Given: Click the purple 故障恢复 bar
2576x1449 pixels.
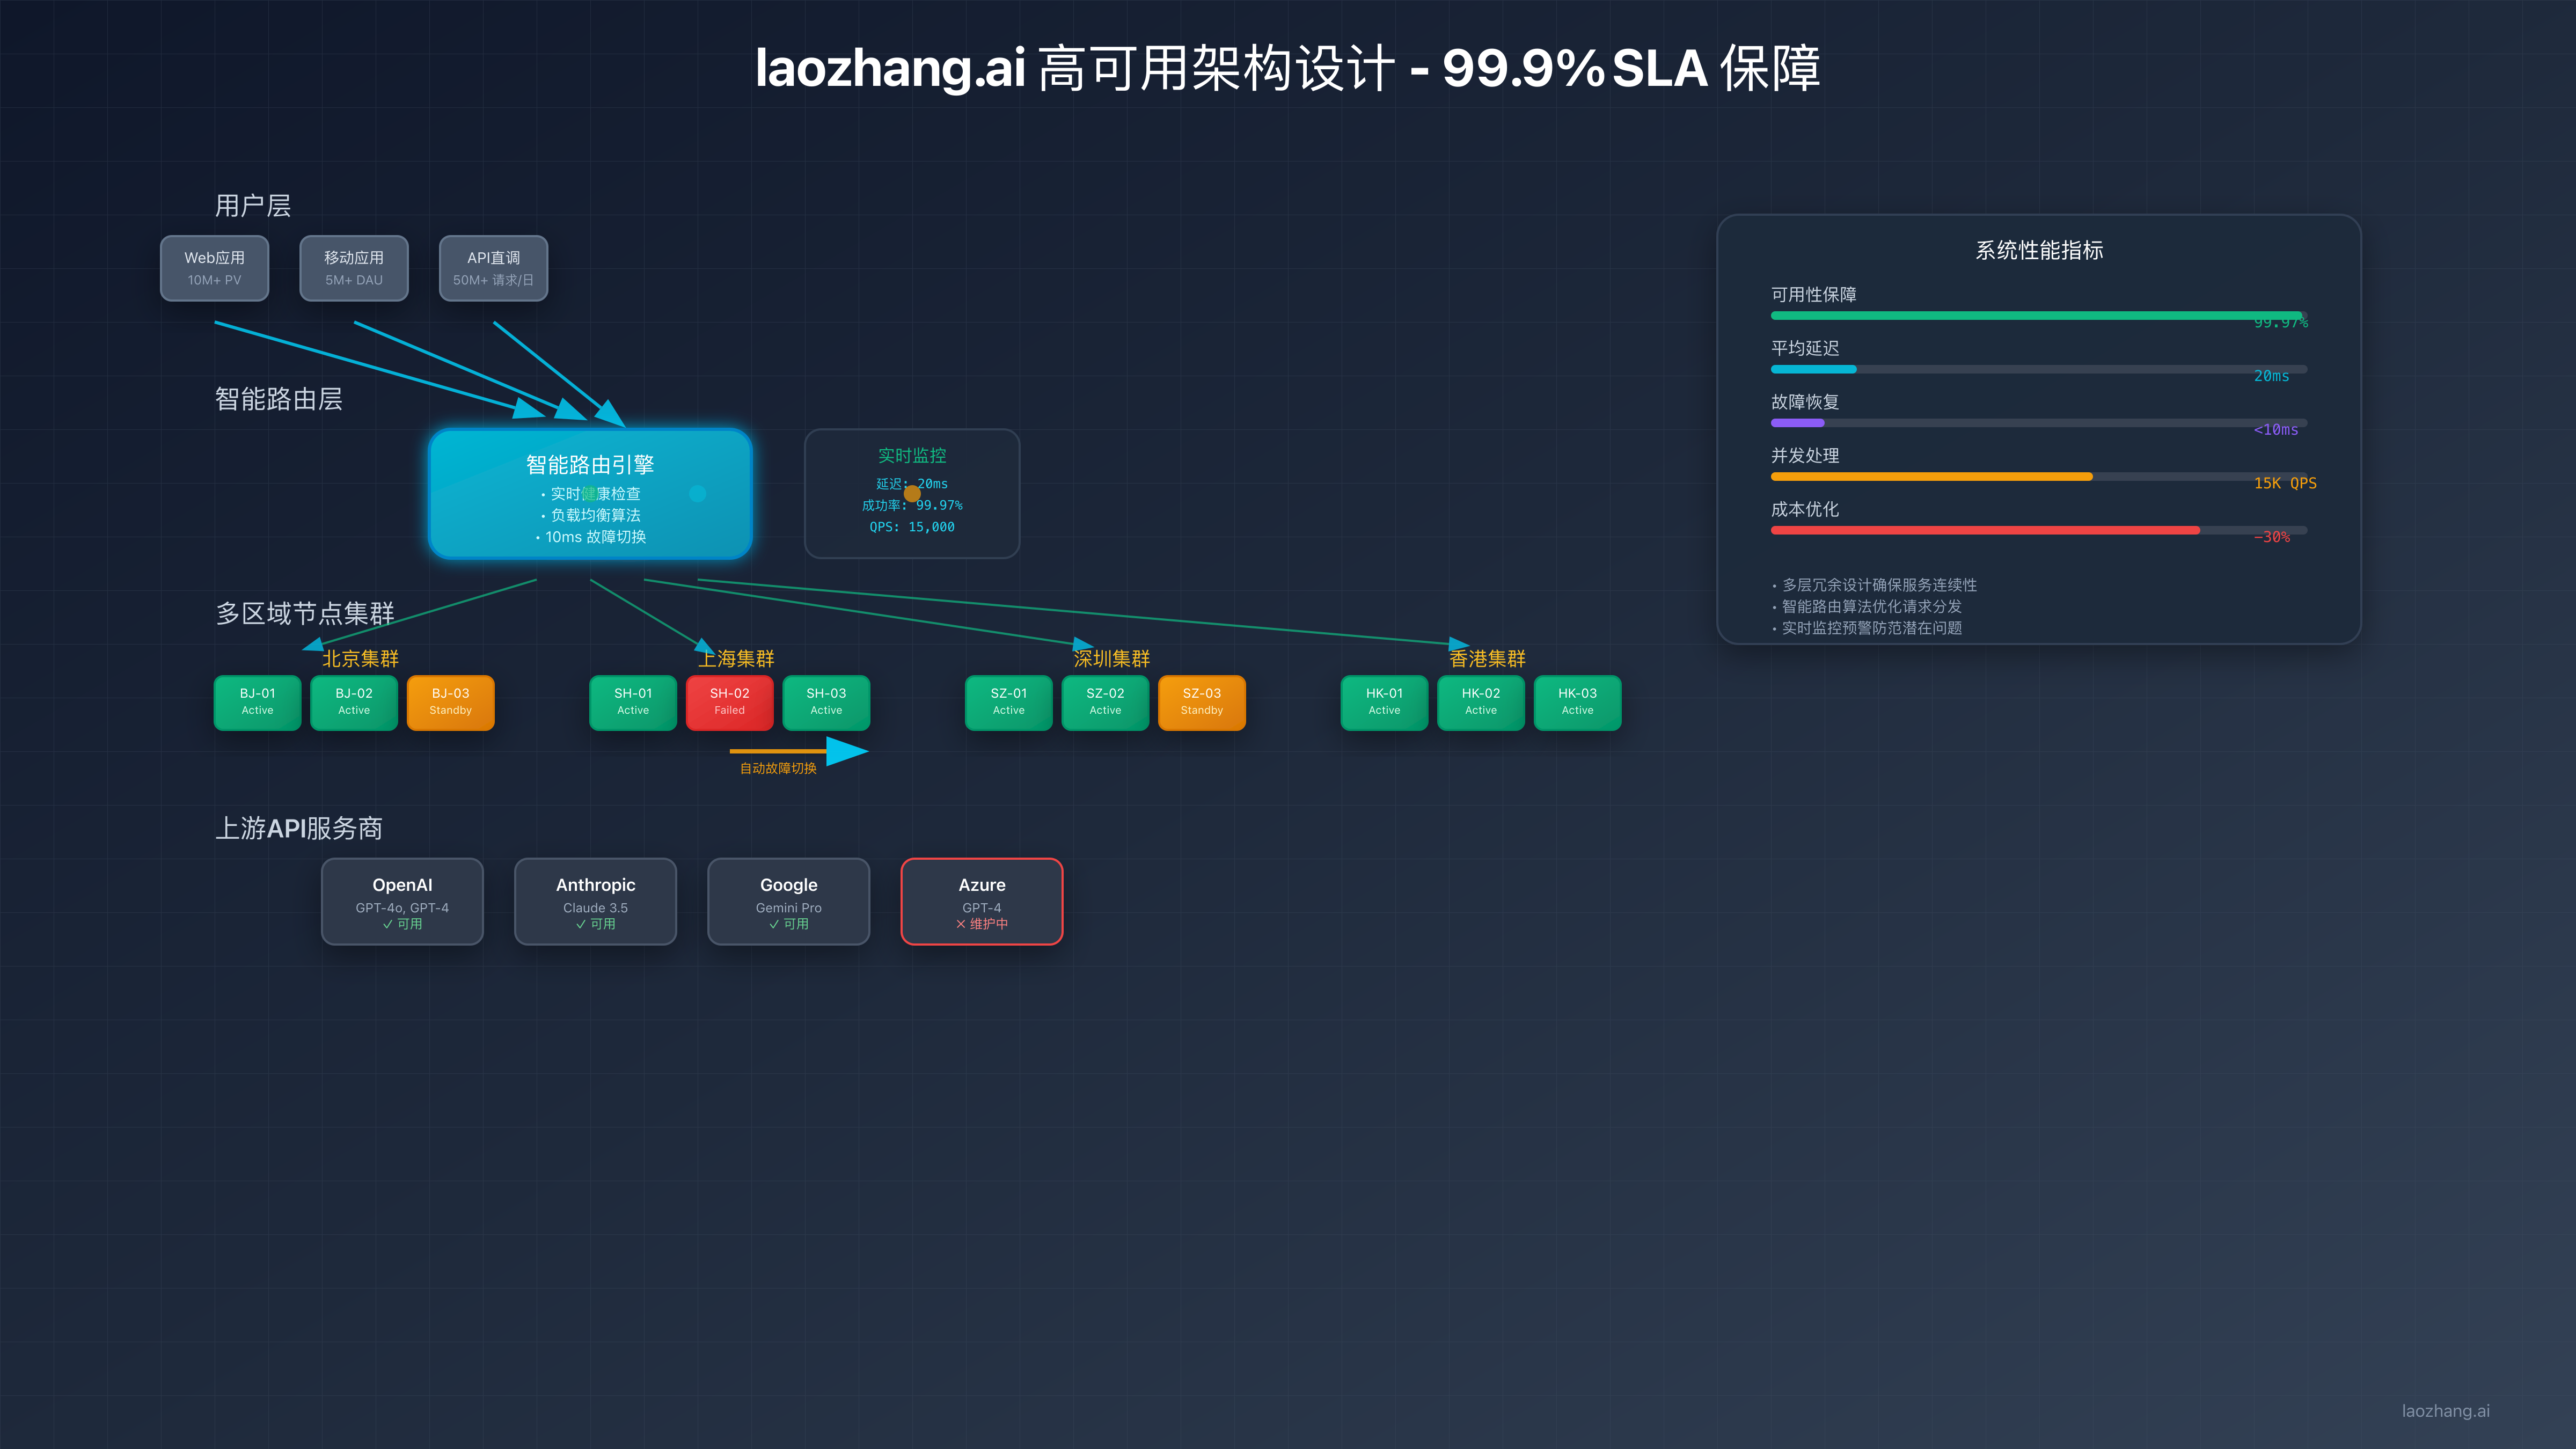Looking at the screenshot, I should coord(1797,423).
